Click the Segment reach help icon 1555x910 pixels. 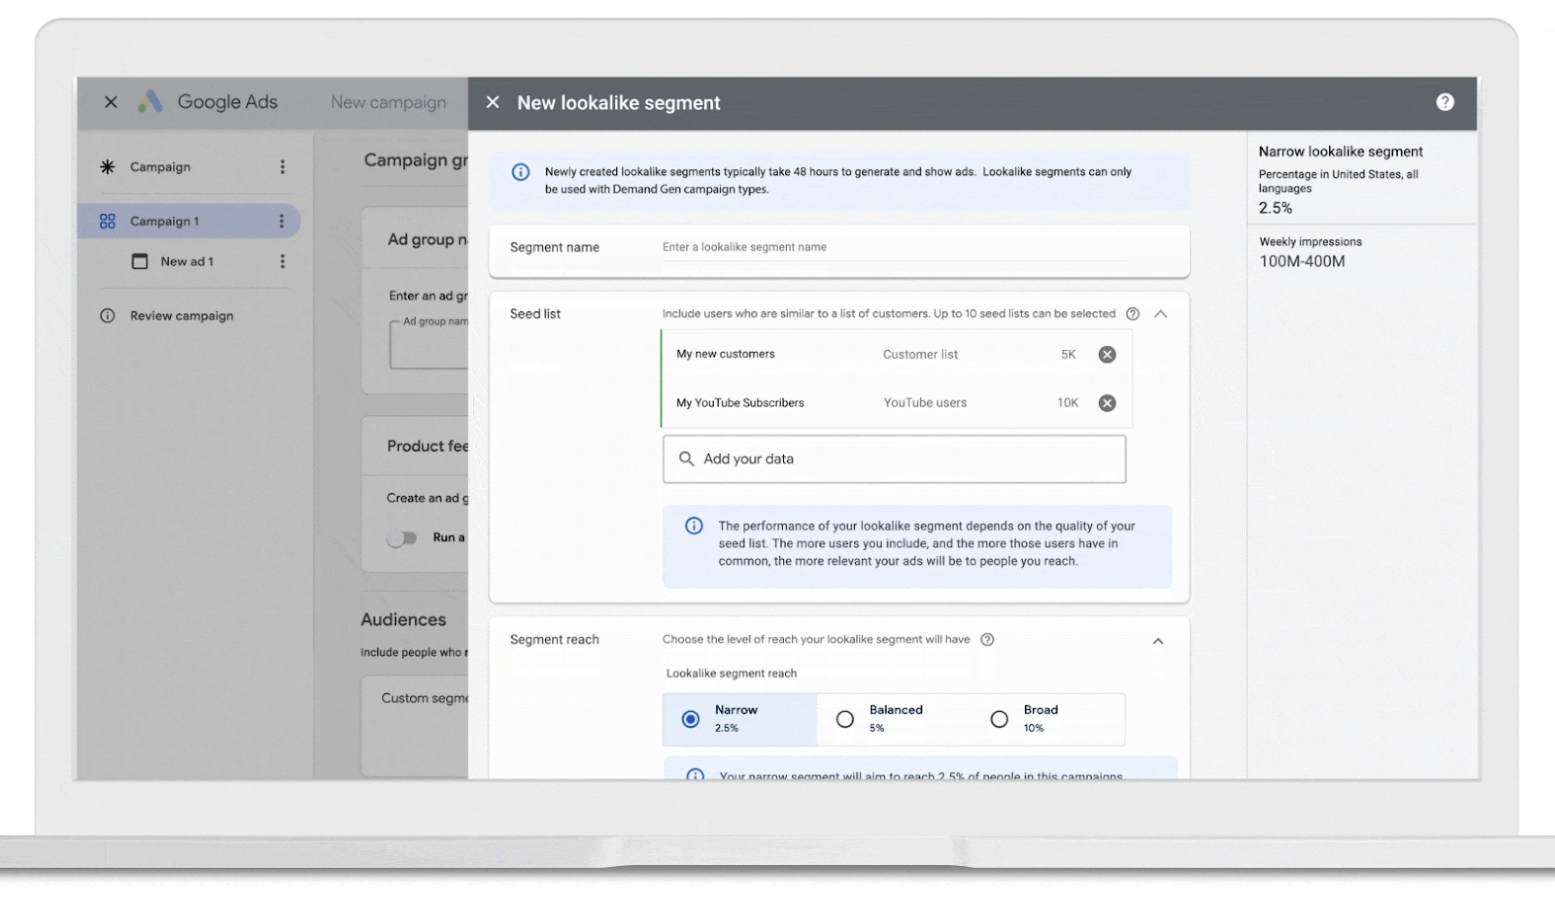click(987, 640)
